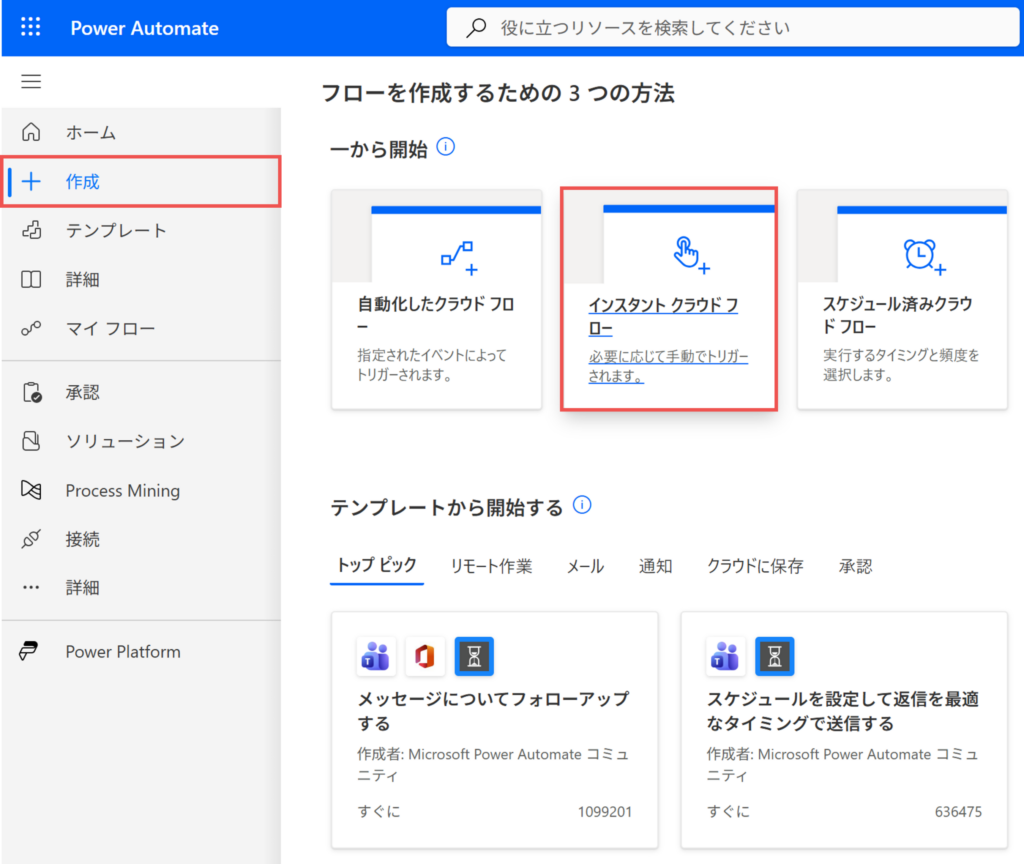Screen dimensions: 1024x864
Task: Click the マイ フロー flow icon
Action: [31, 329]
